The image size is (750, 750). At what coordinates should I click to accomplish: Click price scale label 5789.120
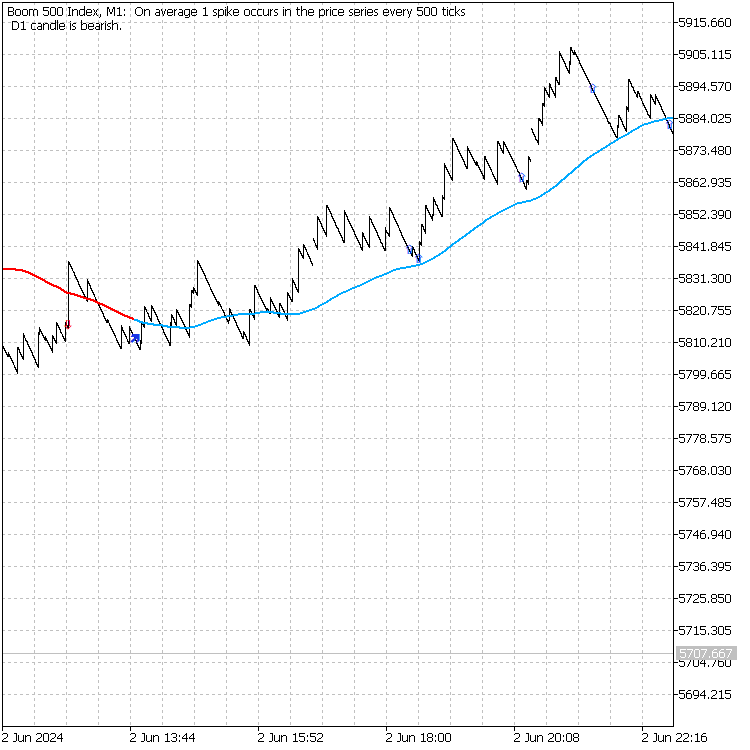[x=705, y=407]
